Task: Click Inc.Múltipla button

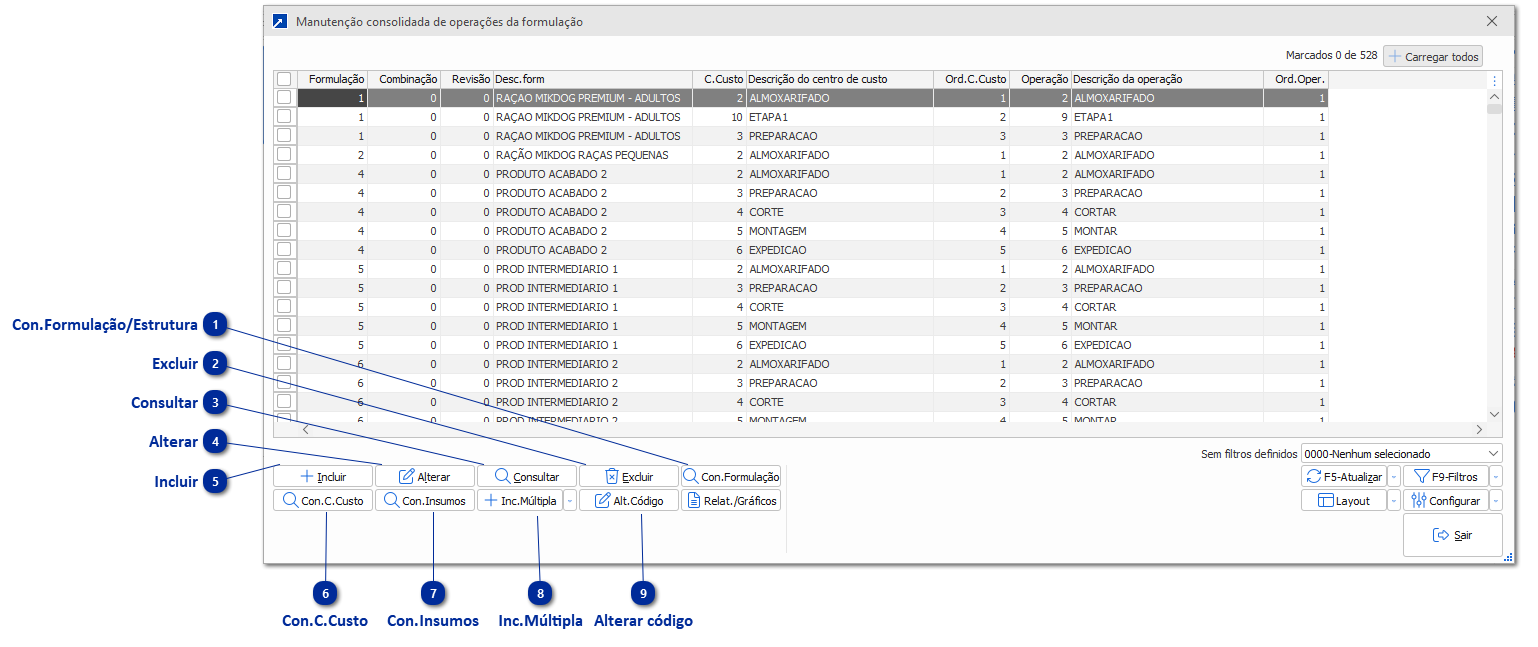Action: 520,501
